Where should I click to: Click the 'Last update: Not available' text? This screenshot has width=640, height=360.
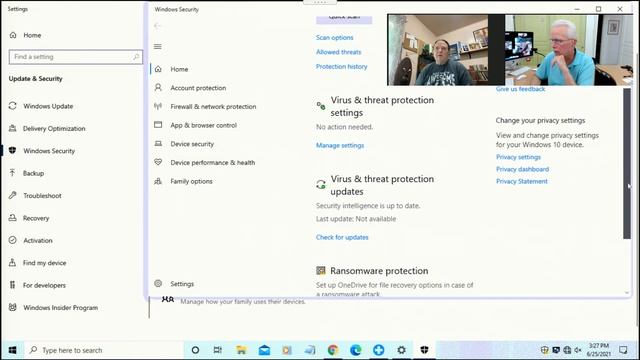pos(356,219)
